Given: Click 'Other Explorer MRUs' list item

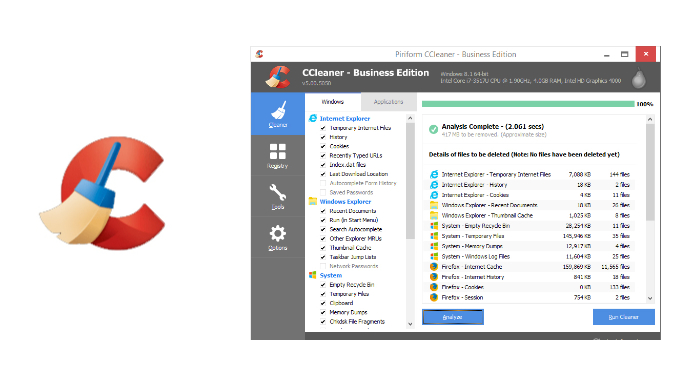Looking at the screenshot, I should (355, 239).
